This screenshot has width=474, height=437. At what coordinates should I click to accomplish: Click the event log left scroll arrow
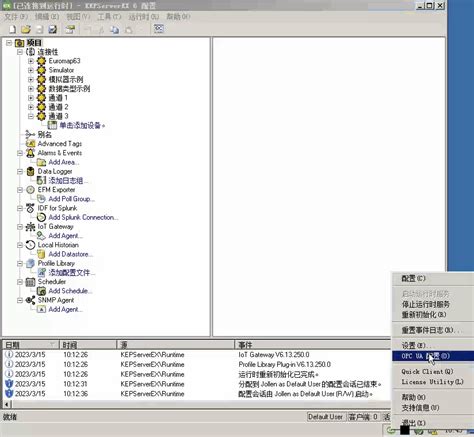(7, 405)
